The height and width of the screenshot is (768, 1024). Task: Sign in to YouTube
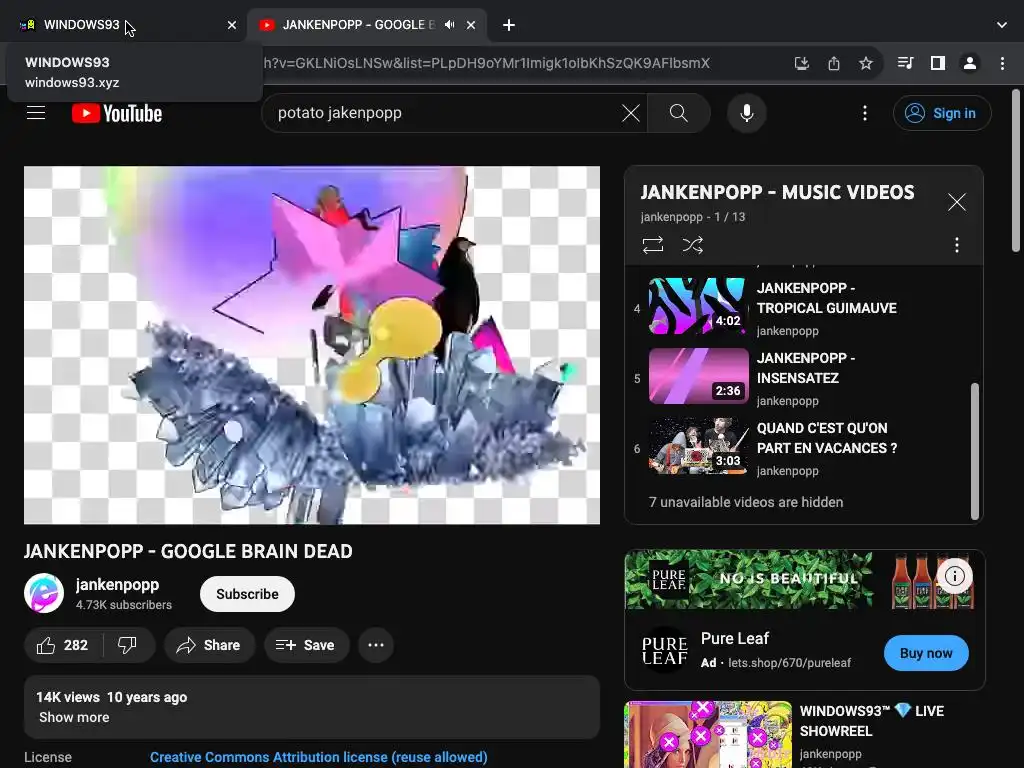pos(942,113)
